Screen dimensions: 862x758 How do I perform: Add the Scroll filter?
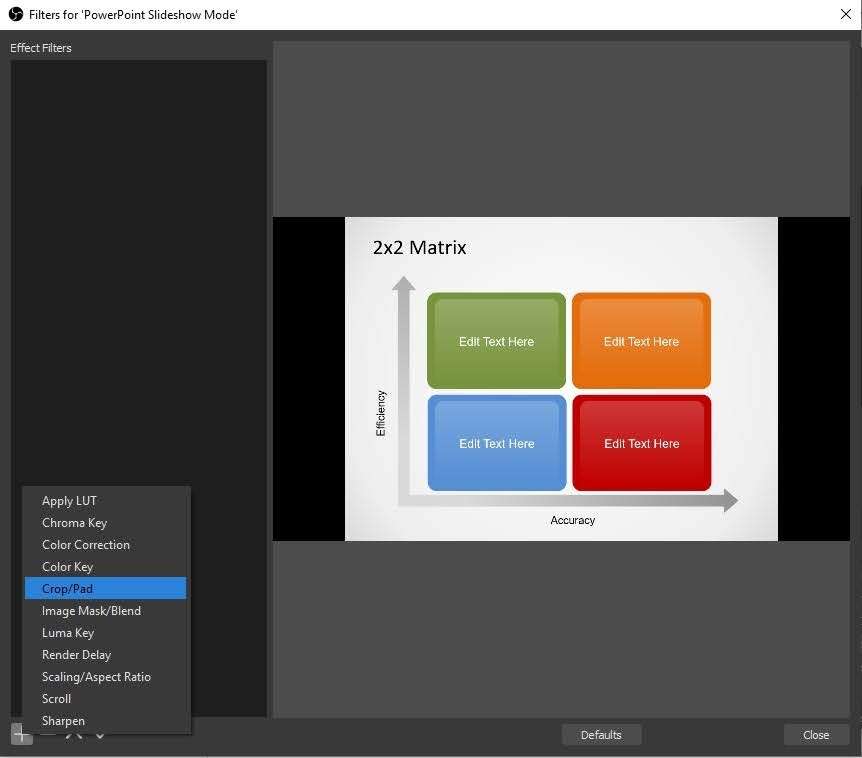click(57, 699)
